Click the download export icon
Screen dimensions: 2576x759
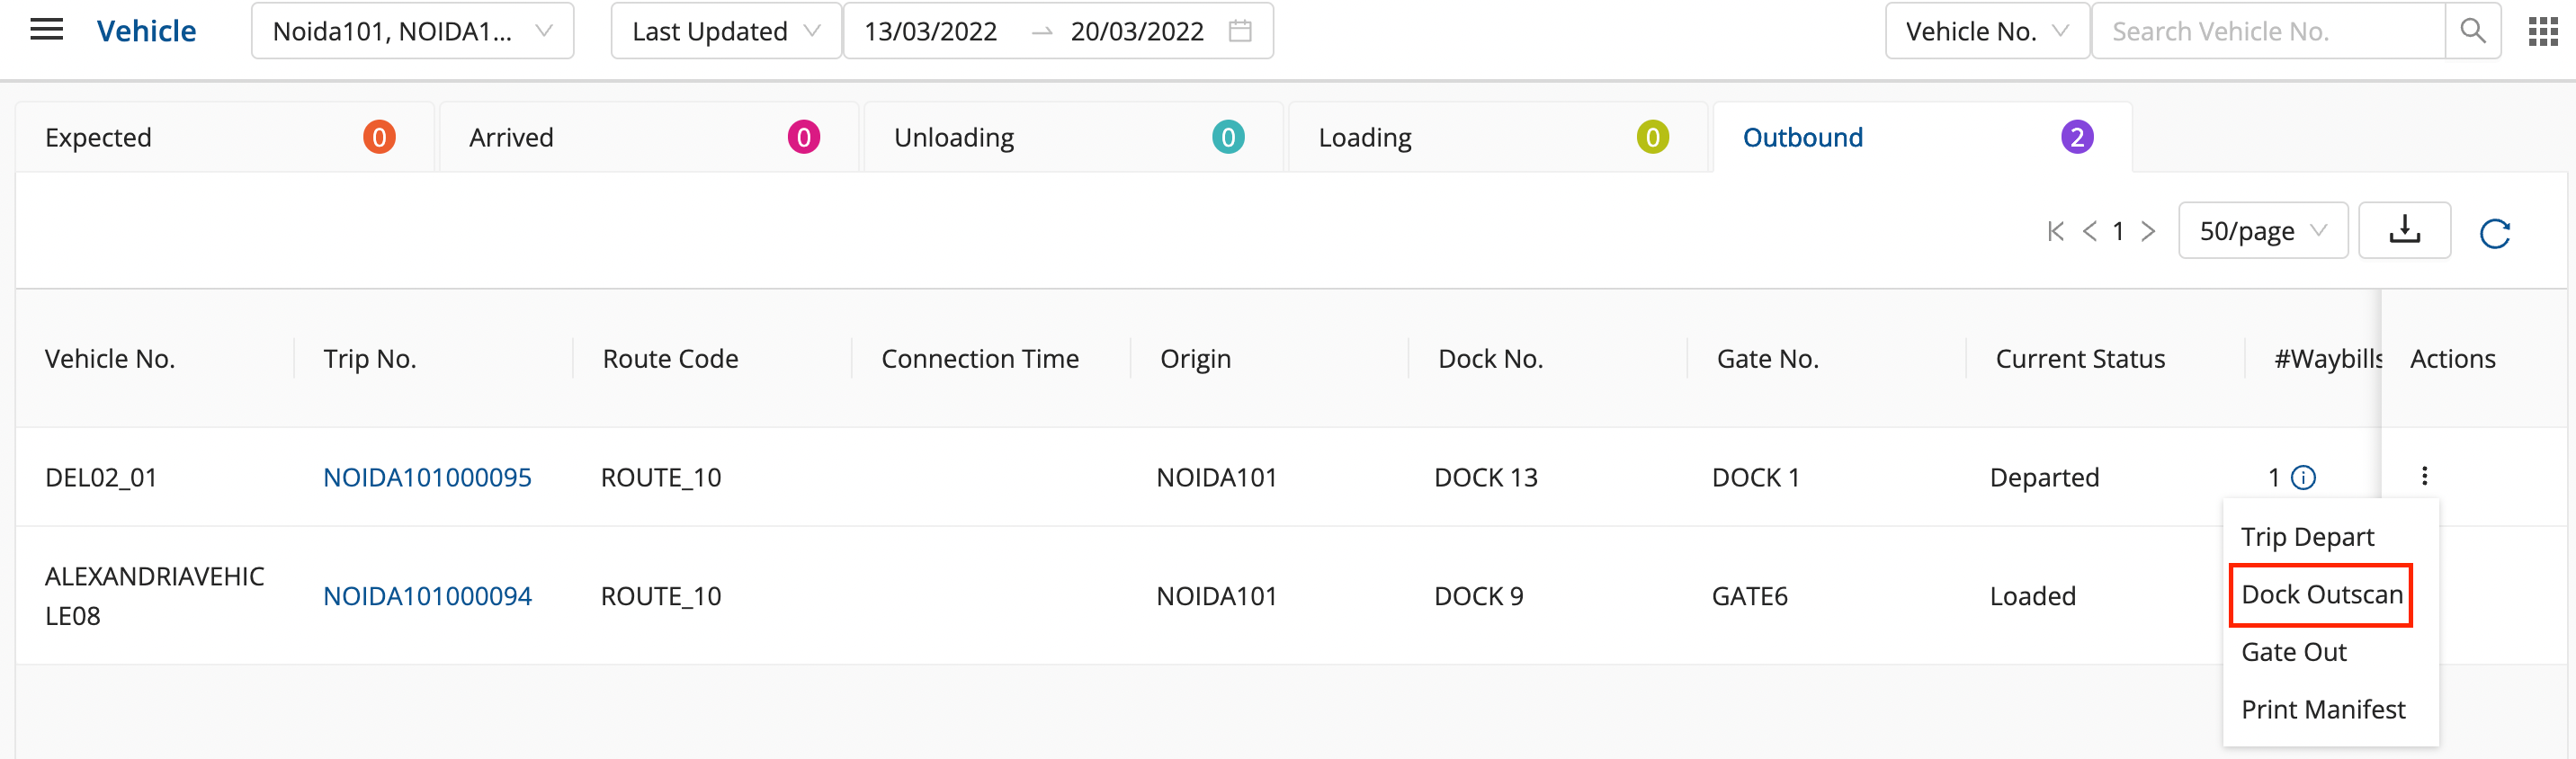click(2404, 231)
